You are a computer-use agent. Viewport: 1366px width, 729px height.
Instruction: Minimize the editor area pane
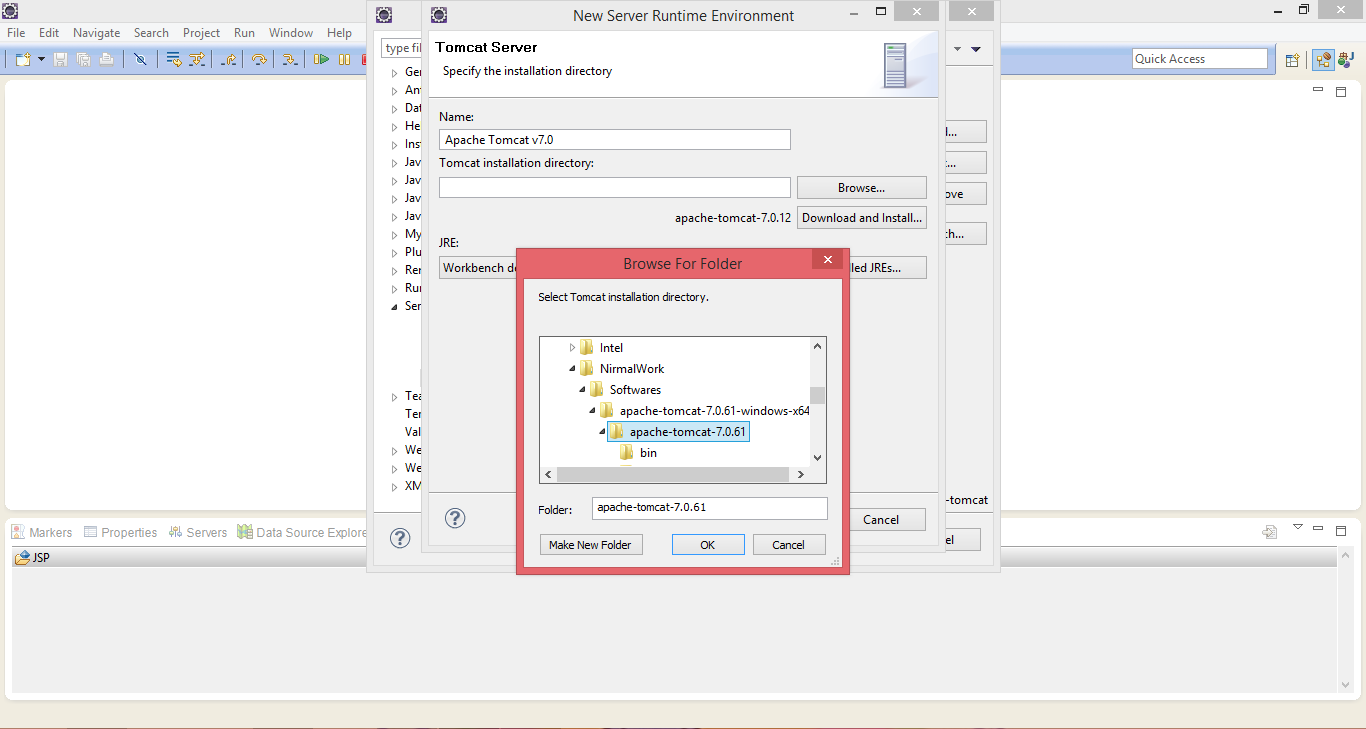(x=1318, y=90)
